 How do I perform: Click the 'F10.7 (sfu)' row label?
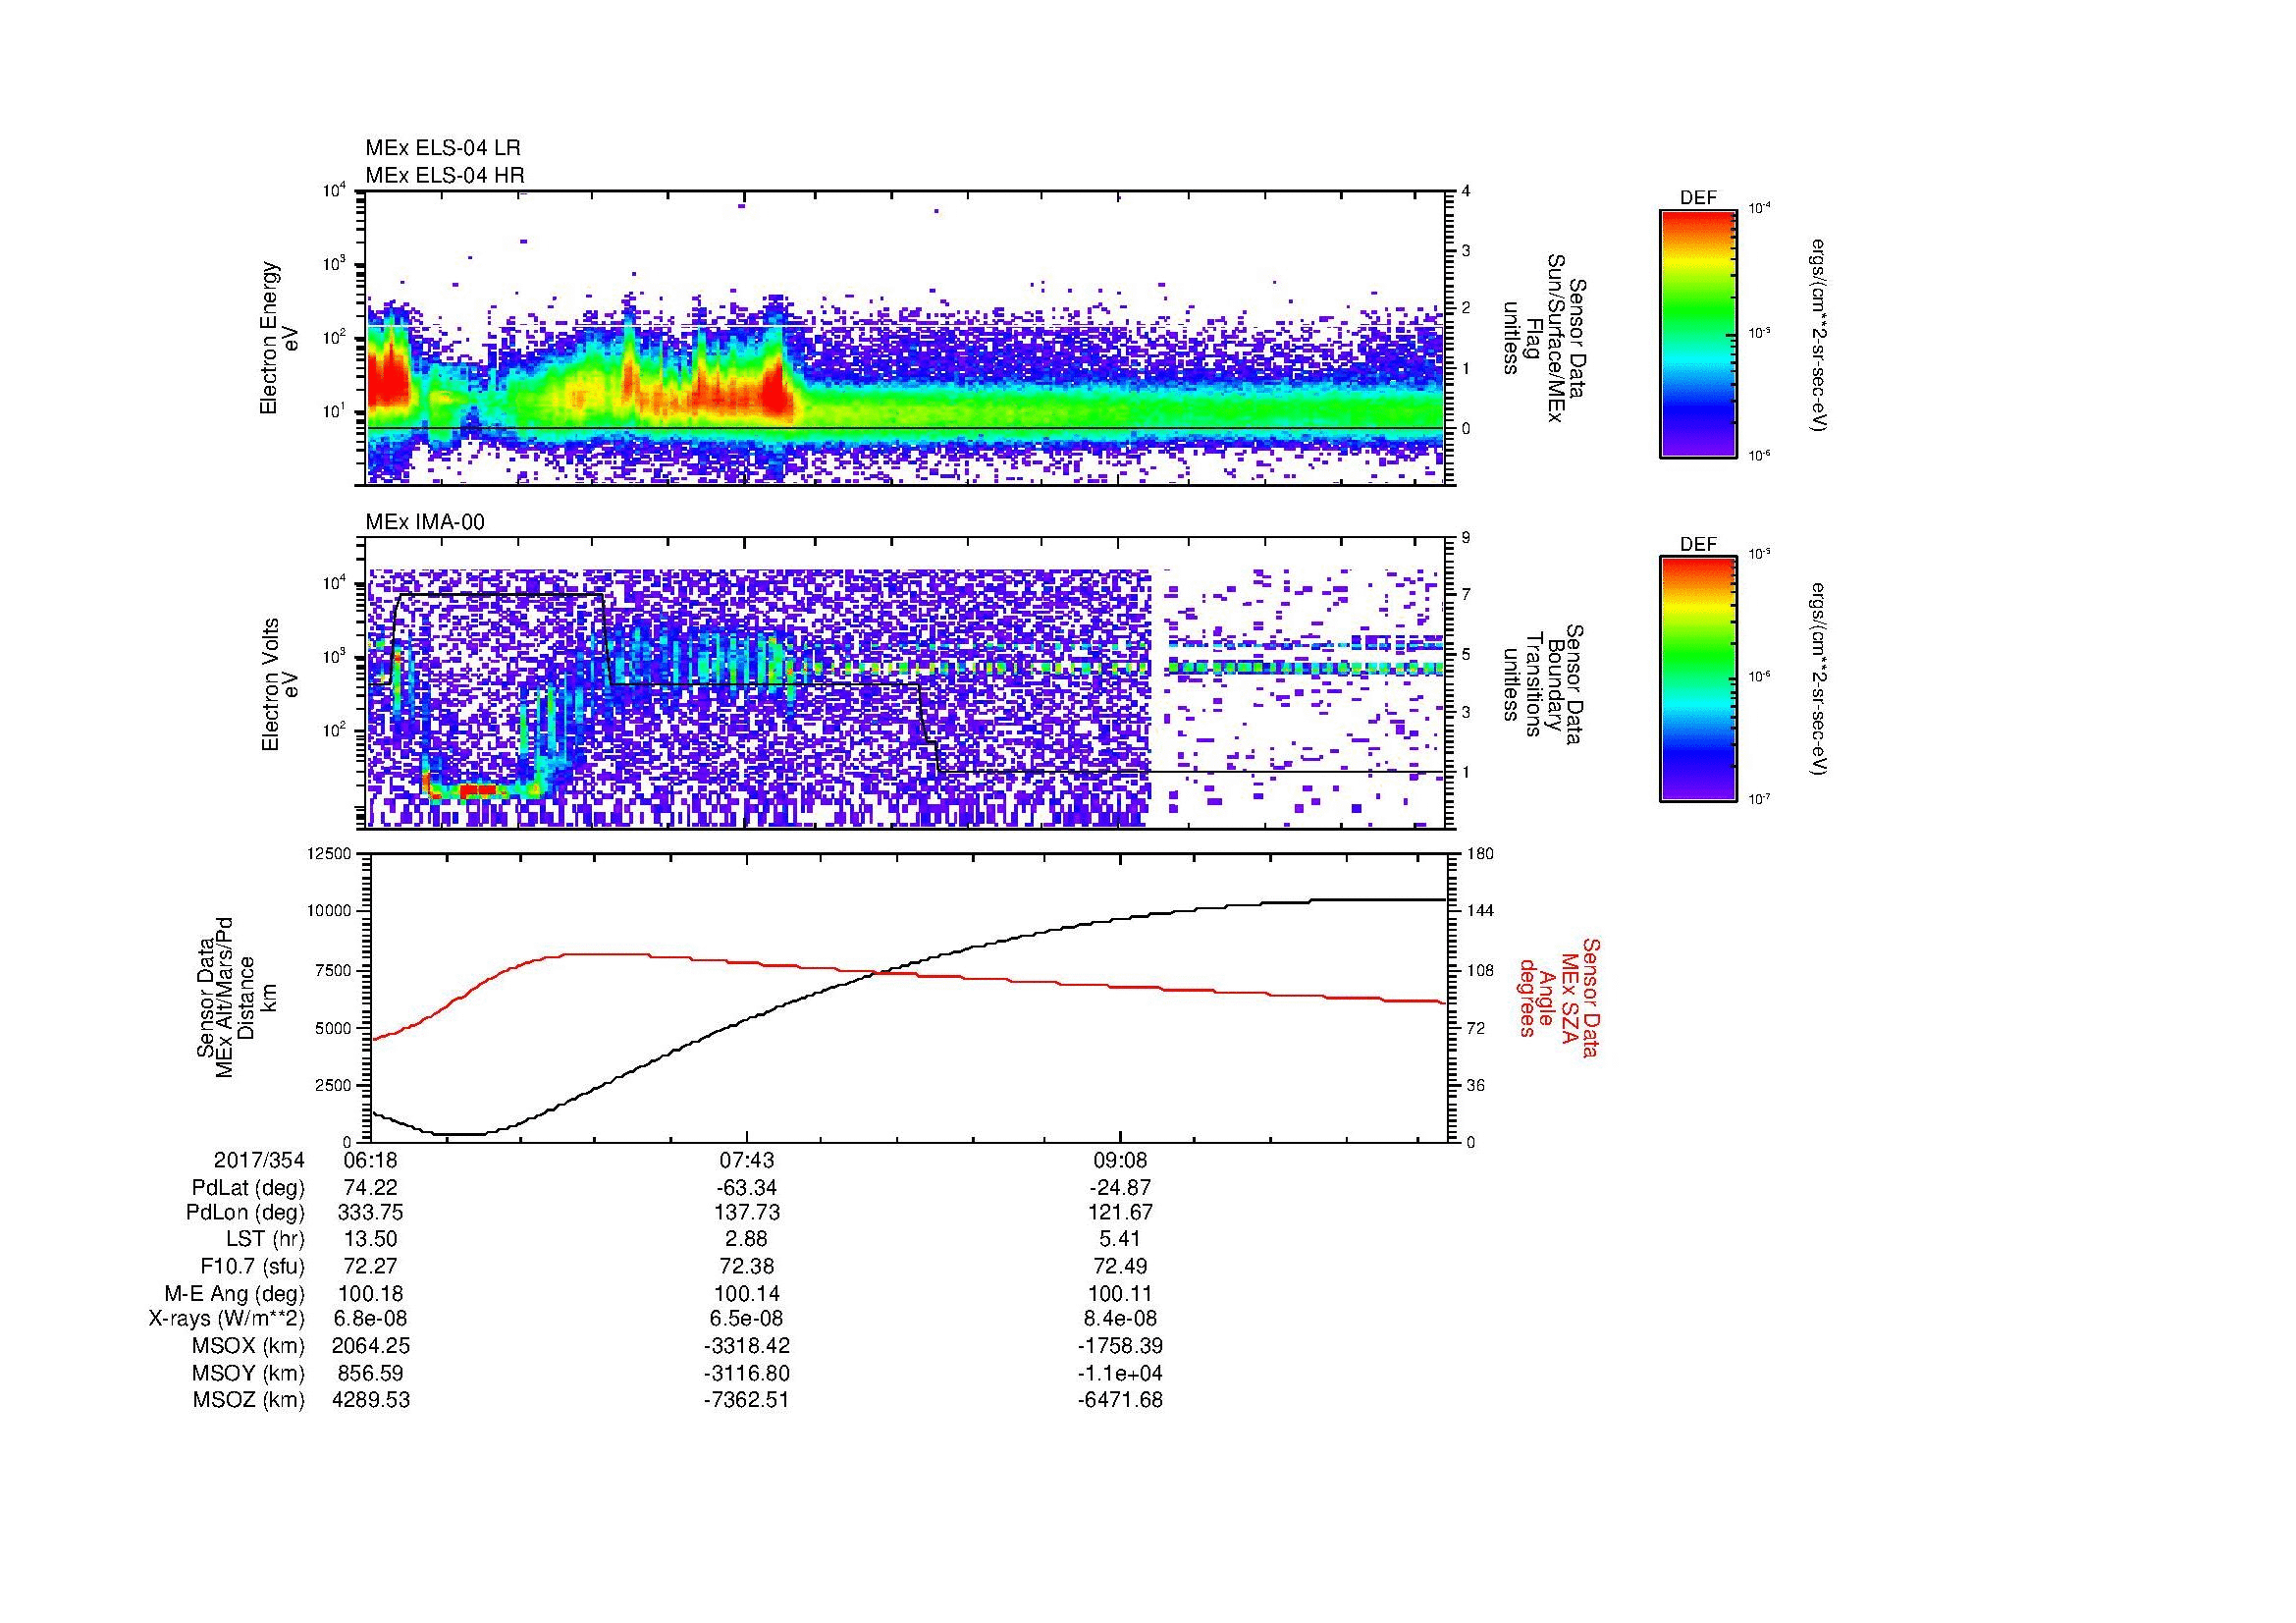point(252,1266)
